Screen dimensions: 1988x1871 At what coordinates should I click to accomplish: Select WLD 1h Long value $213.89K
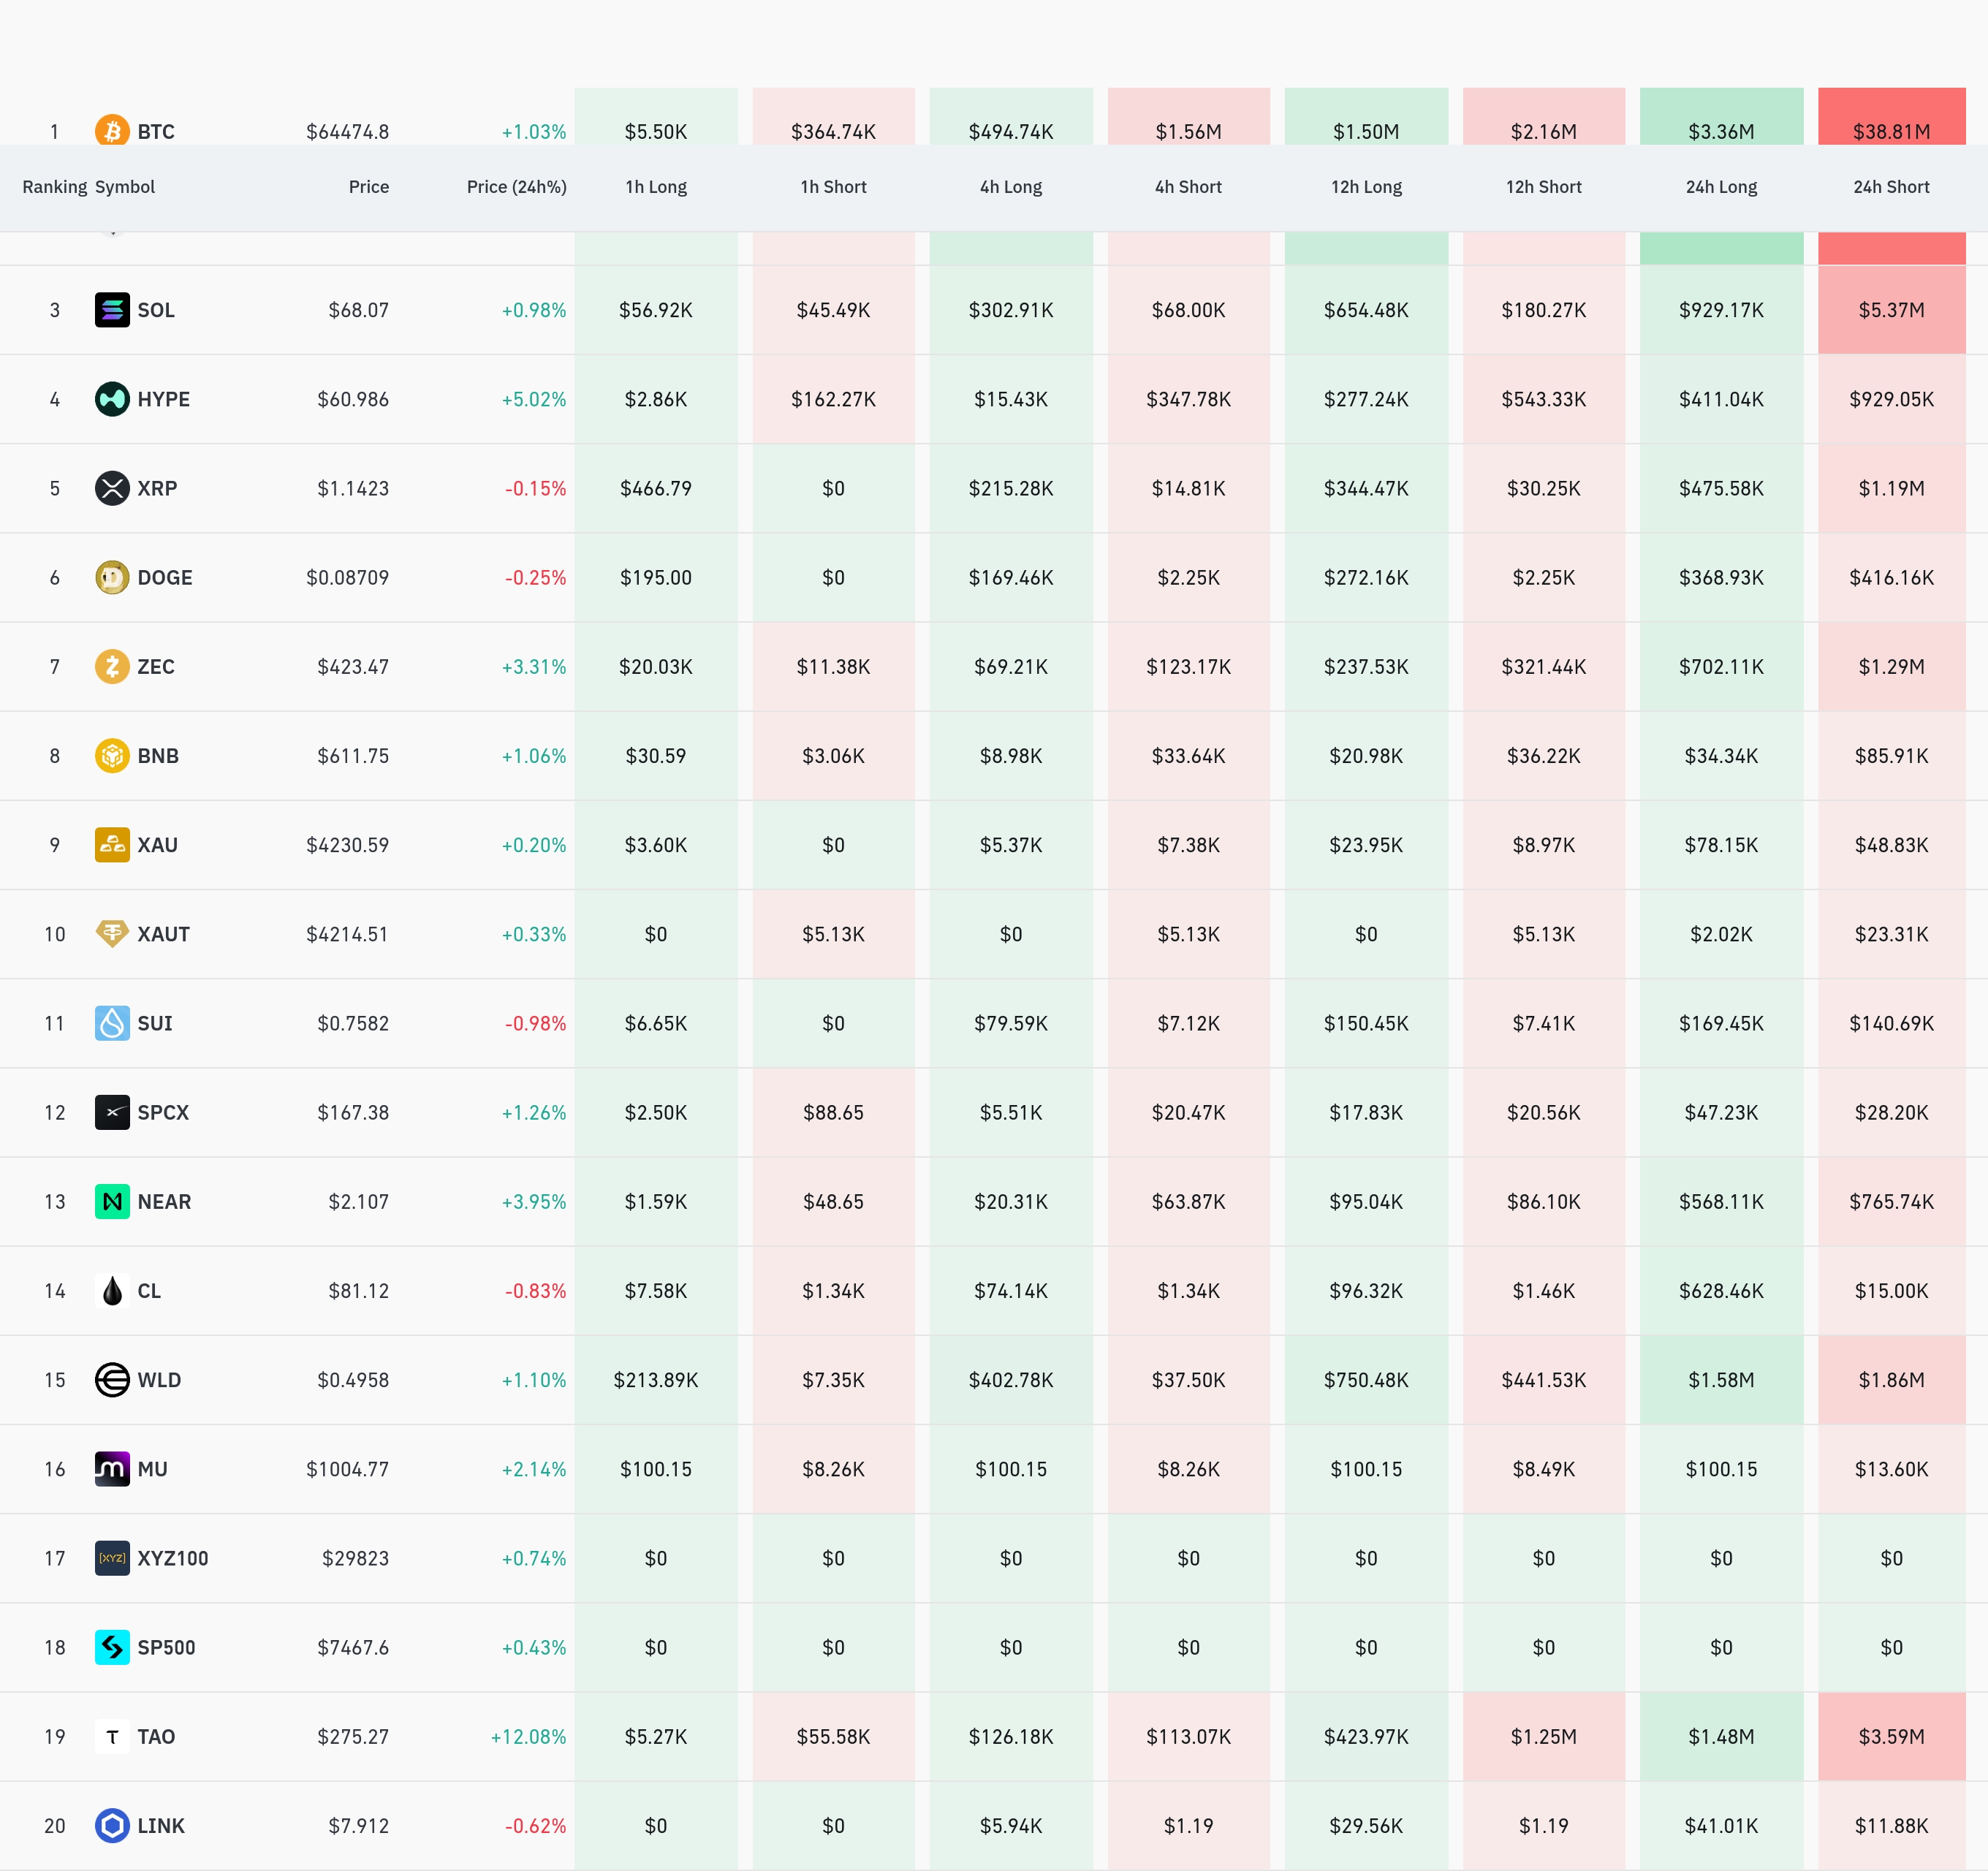point(656,1380)
